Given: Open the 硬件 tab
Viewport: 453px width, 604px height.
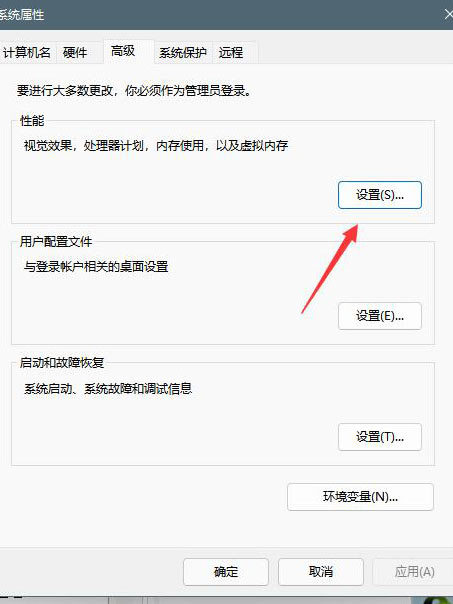Looking at the screenshot, I should (76, 52).
